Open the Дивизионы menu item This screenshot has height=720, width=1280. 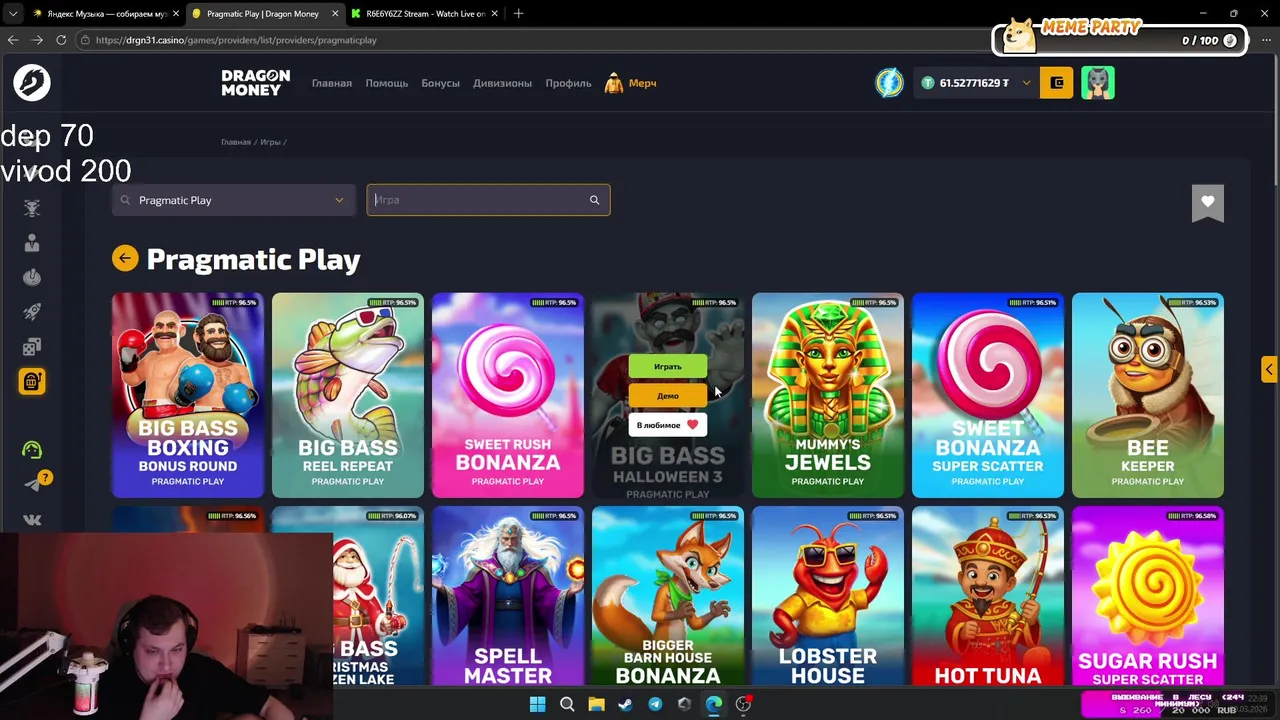(x=502, y=83)
